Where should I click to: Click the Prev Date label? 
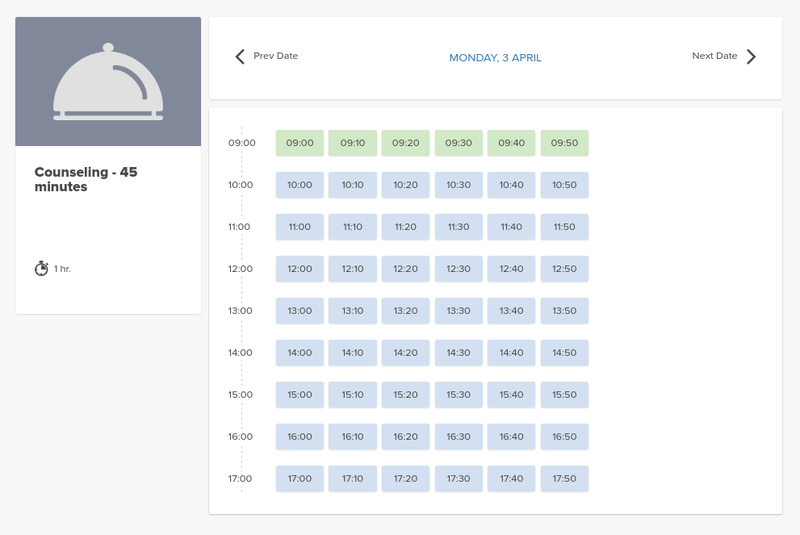[275, 56]
